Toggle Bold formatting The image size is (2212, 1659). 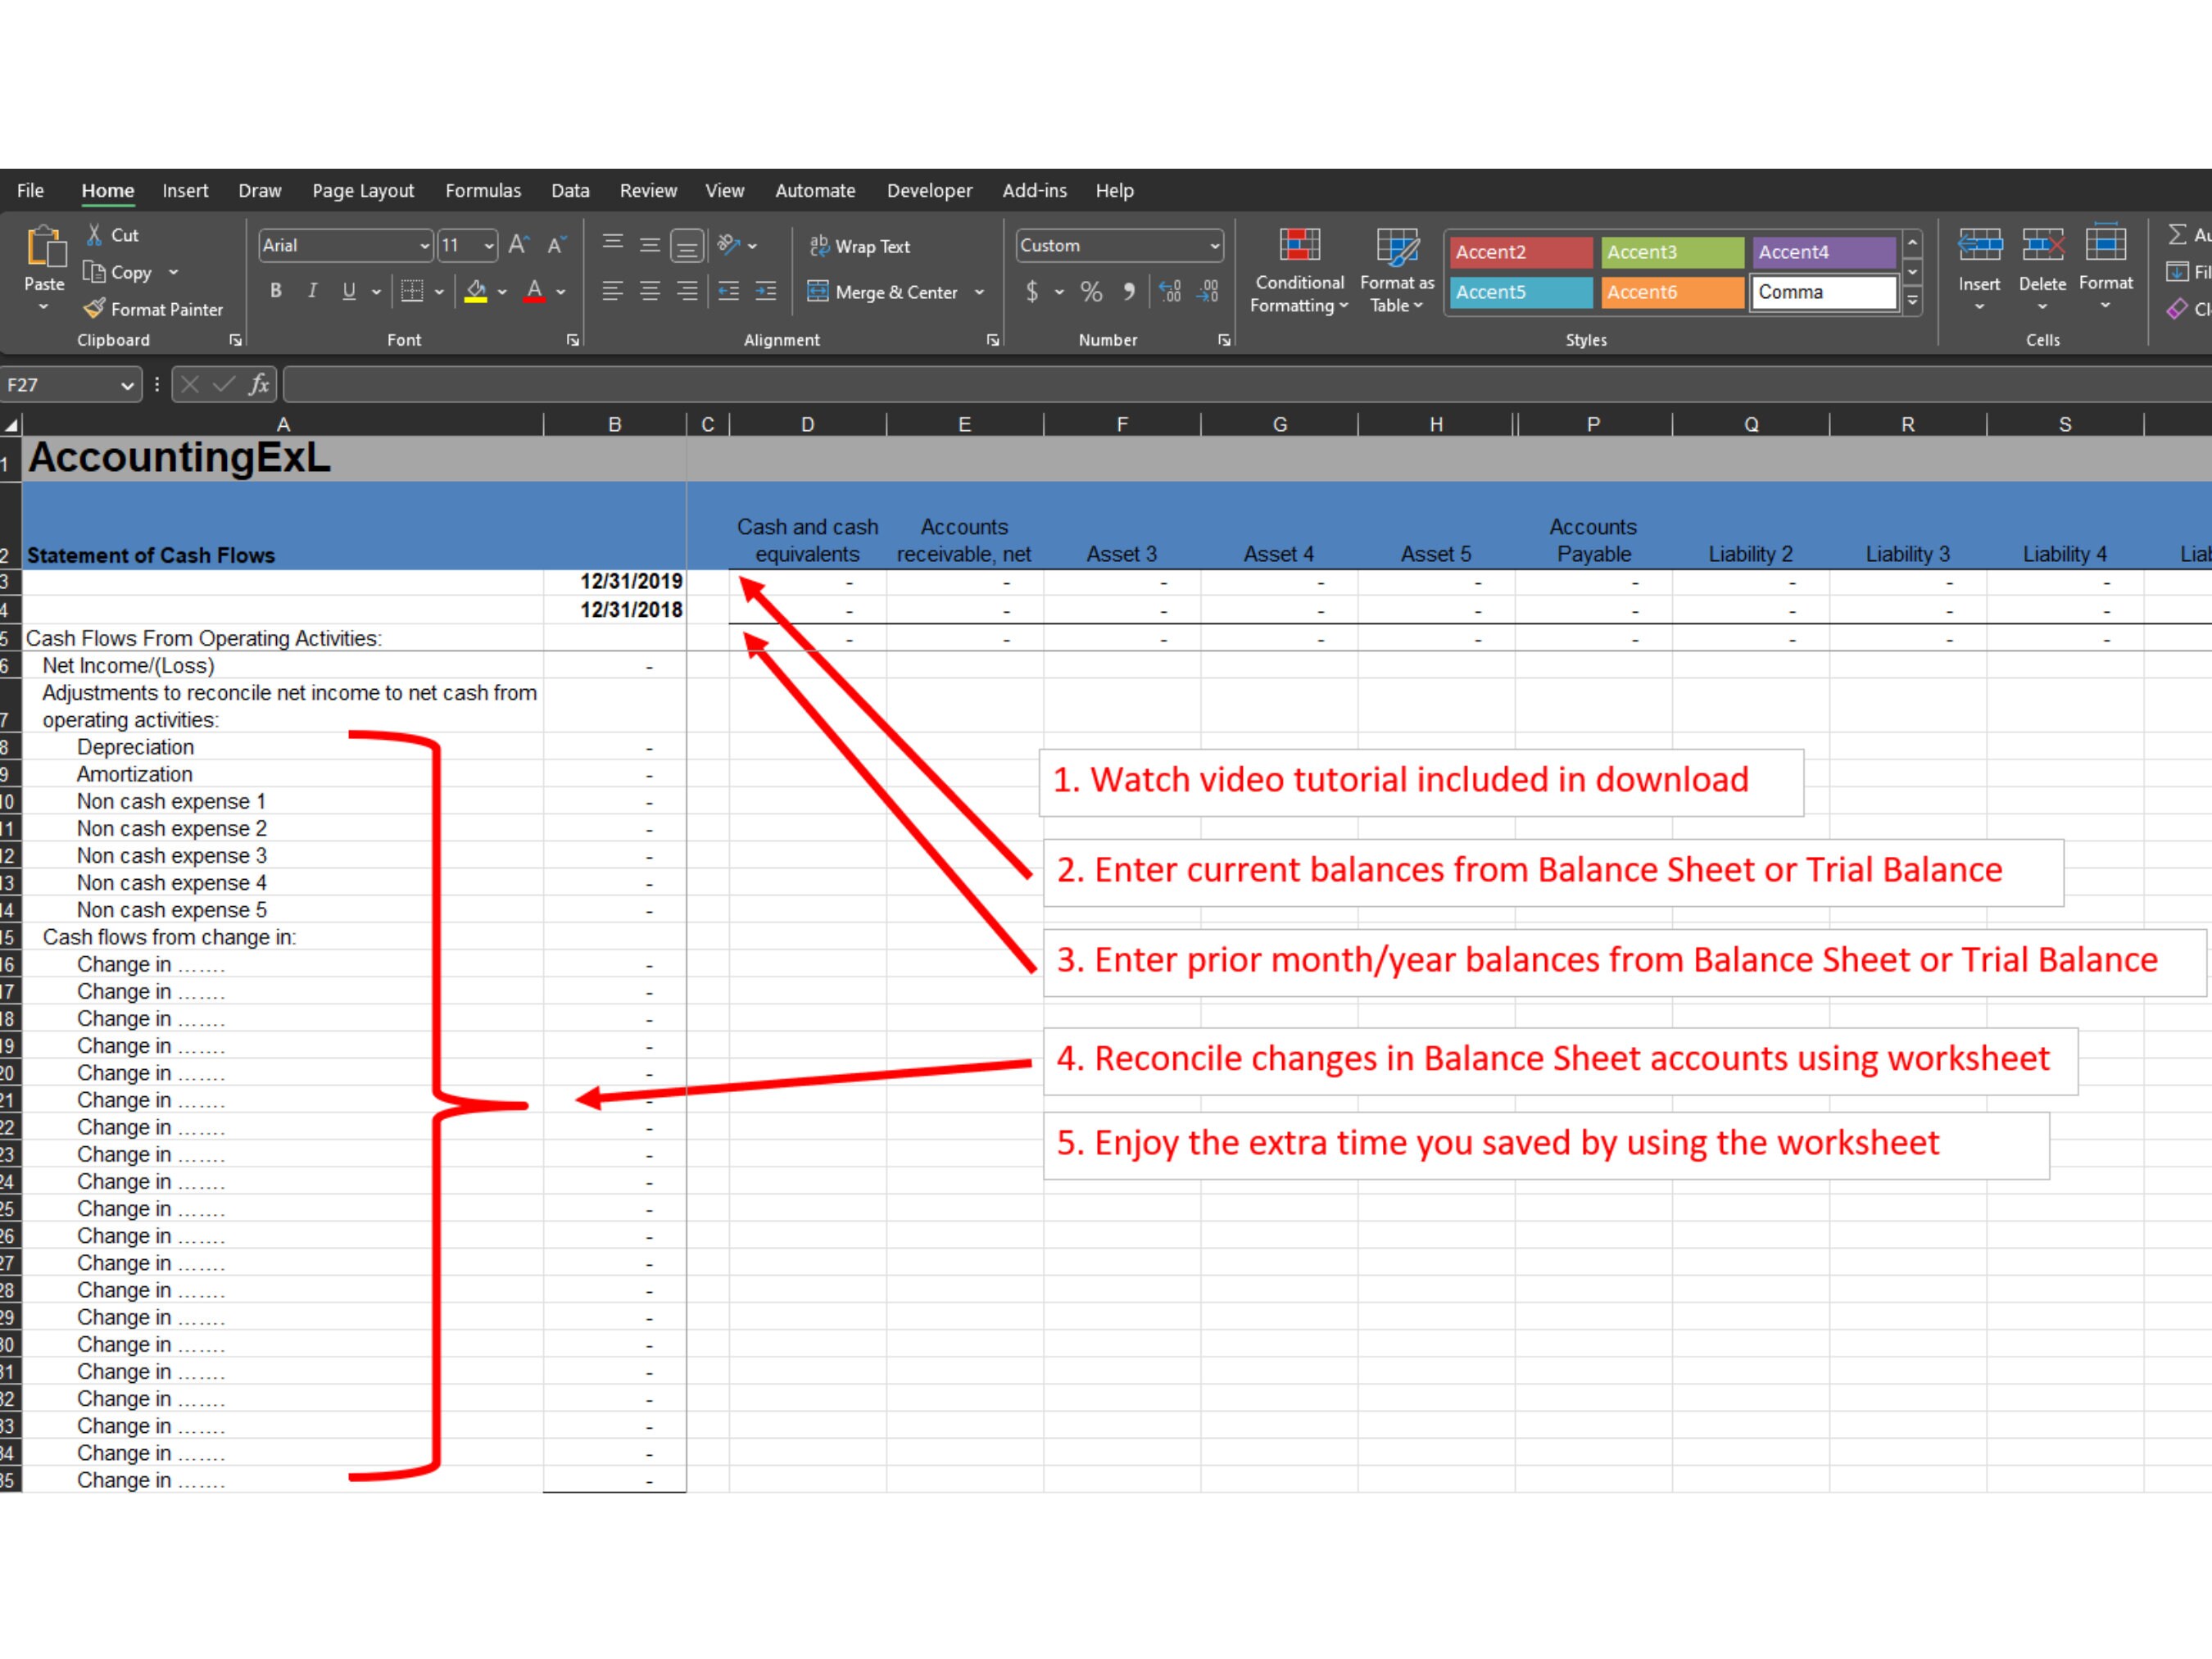(276, 291)
